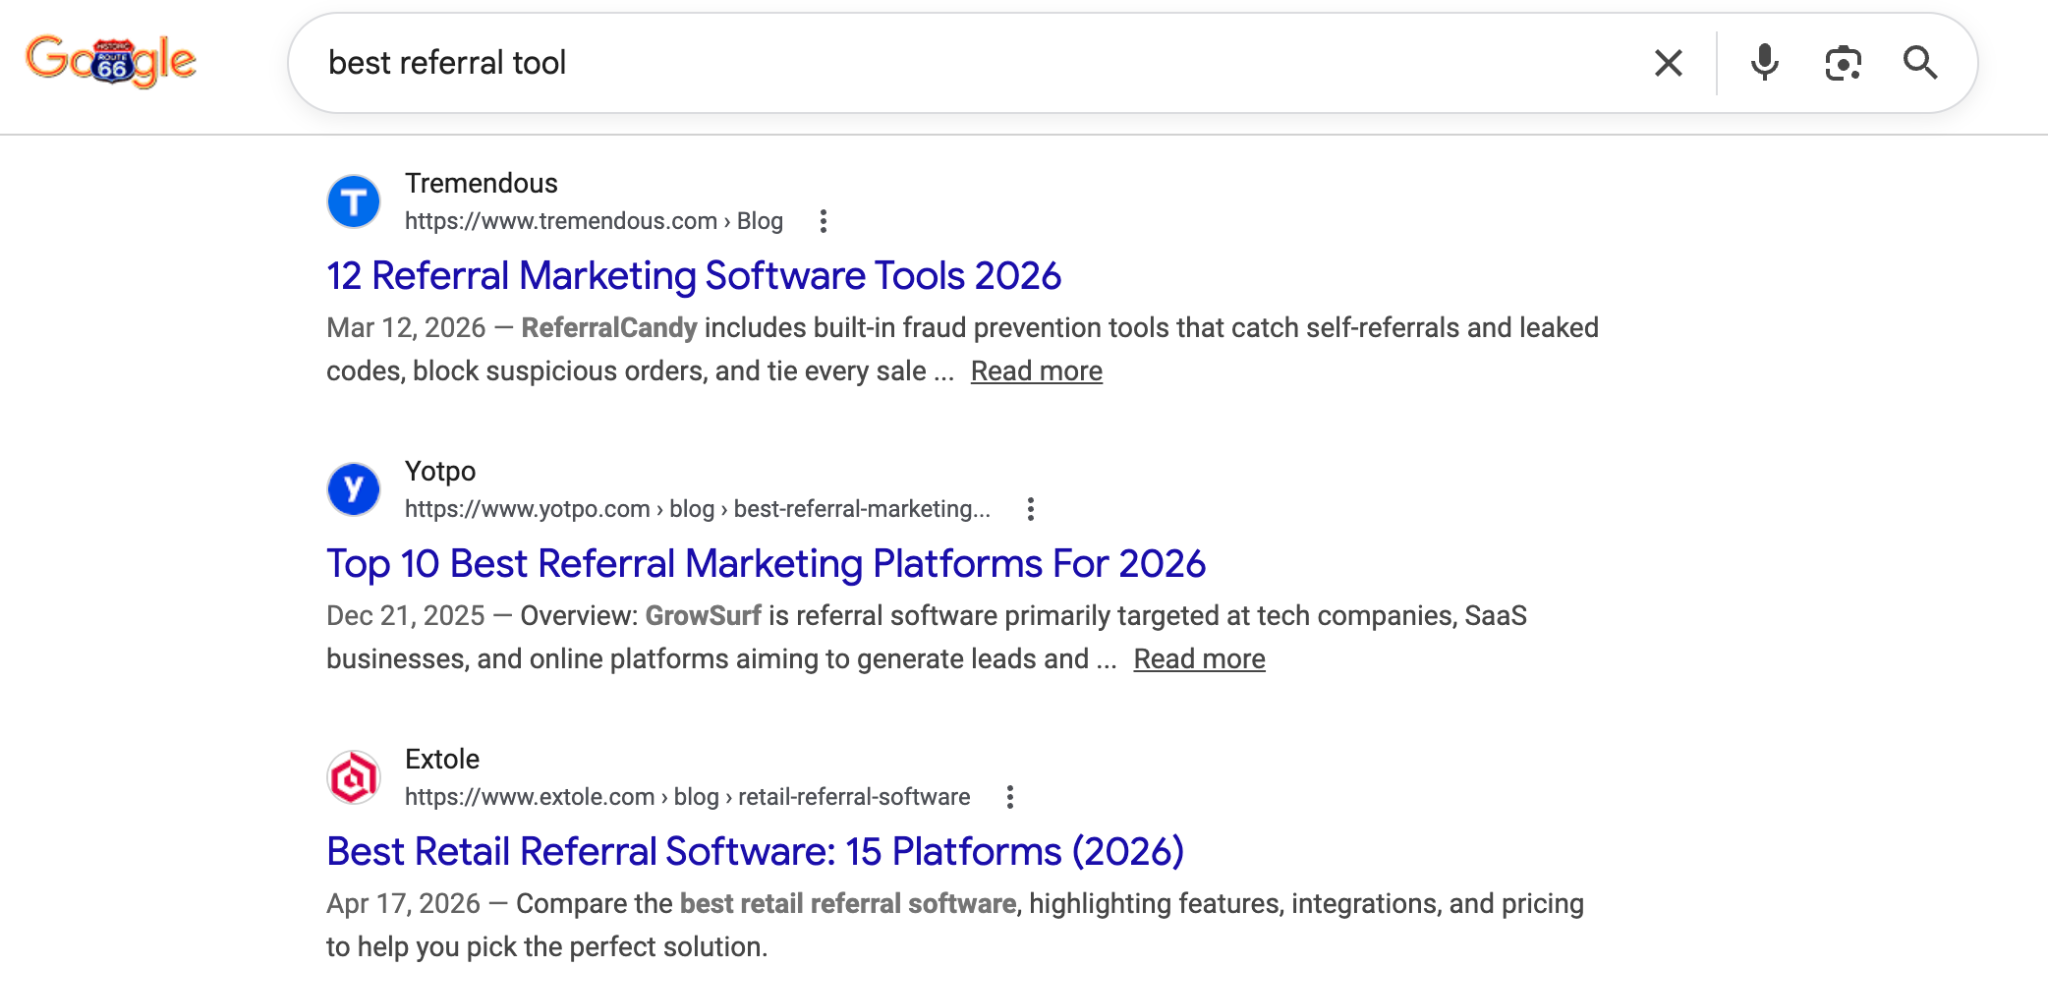Open more options for the Extole result
This screenshot has width=2048, height=1006.
click(x=1010, y=797)
